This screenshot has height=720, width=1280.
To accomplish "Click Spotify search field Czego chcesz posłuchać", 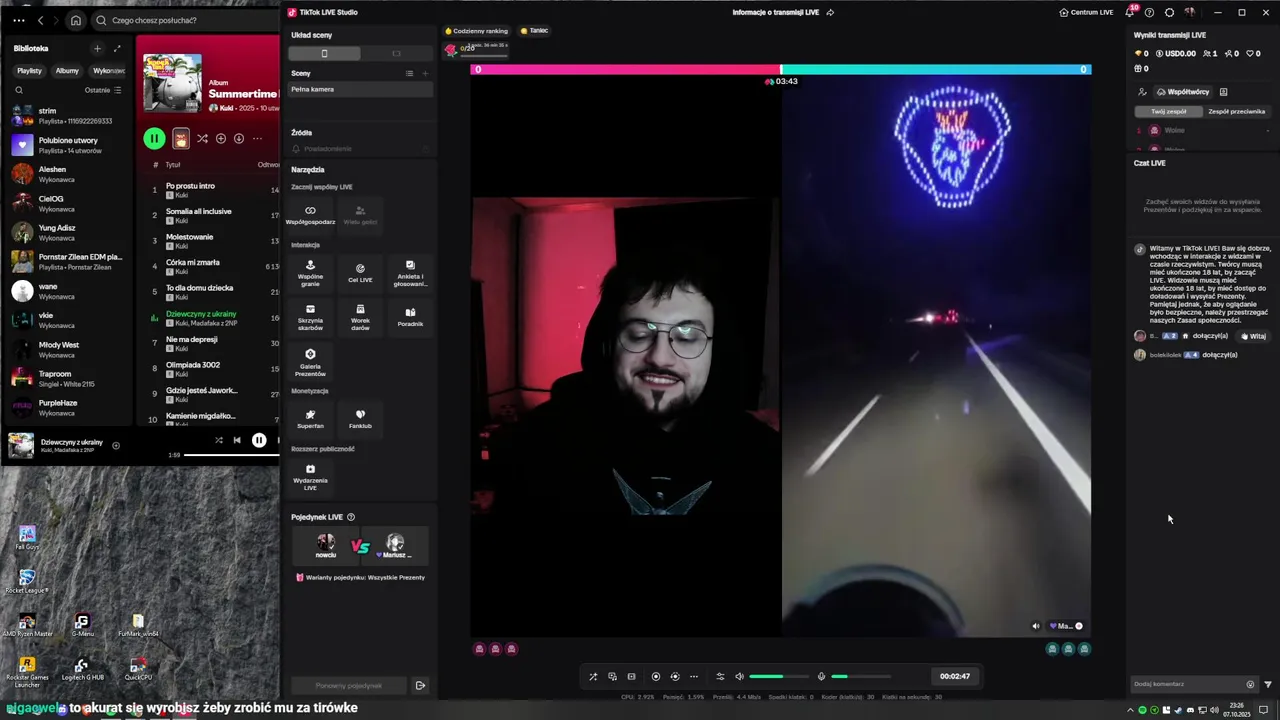I will 185,20.
